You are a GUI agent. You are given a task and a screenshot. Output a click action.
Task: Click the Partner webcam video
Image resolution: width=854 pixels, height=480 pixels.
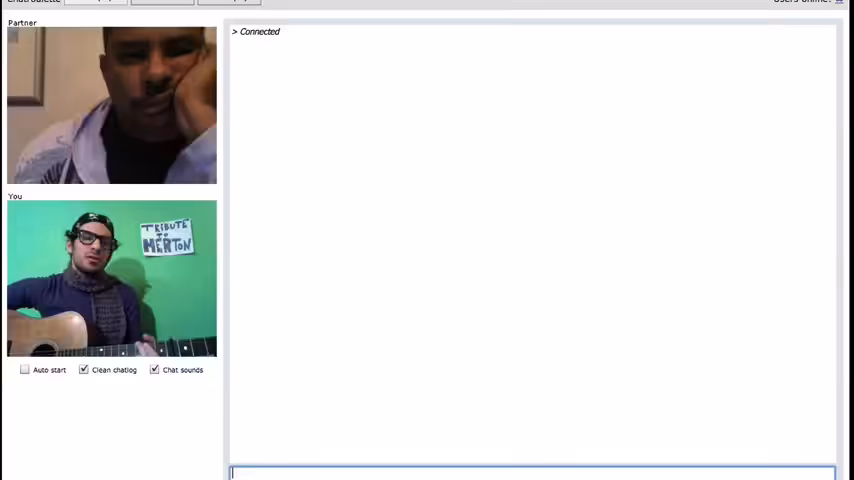pyautogui.click(x=112, y=105)
